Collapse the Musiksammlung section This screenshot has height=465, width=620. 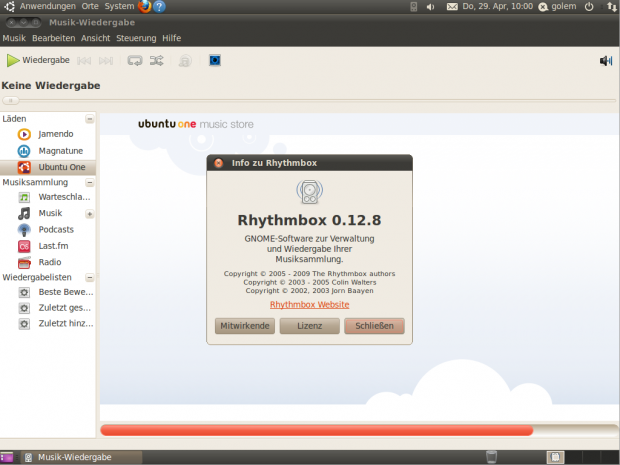point(90,182)
